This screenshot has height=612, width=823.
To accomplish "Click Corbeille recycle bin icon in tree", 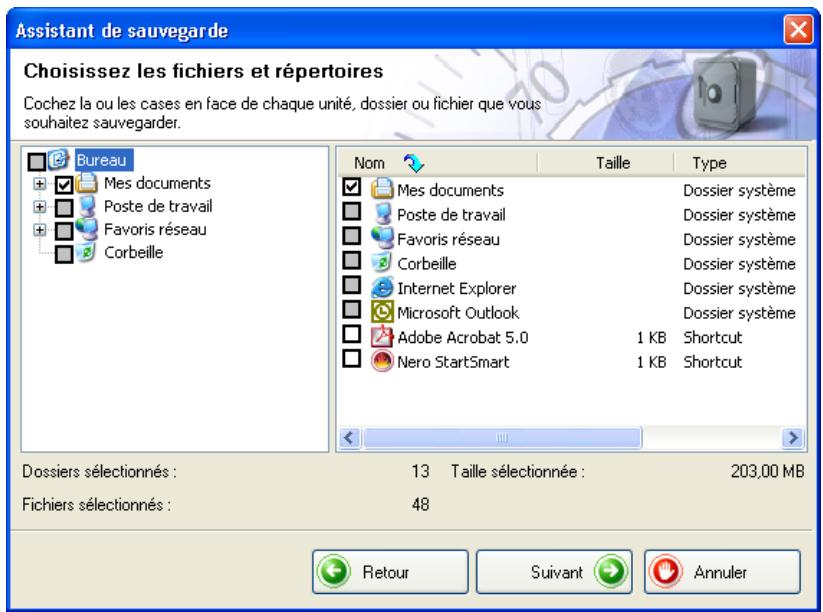I will point(86,252).
